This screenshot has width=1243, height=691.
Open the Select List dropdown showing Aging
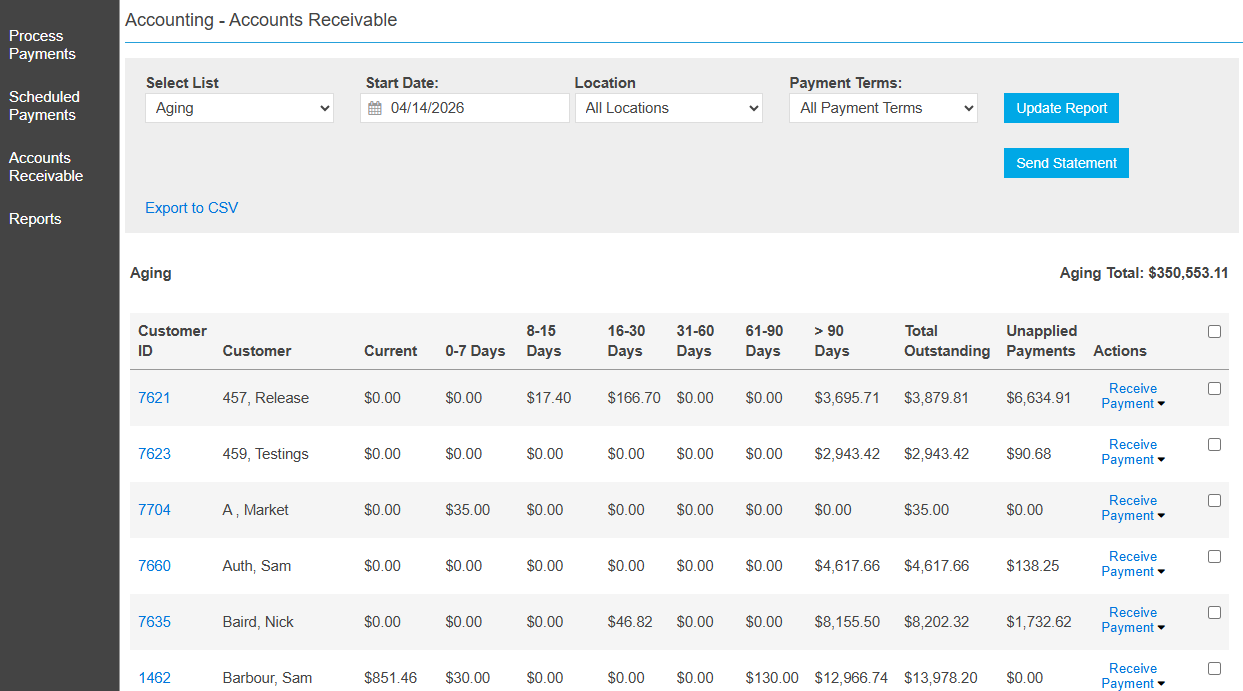click(x=239, y=107)
